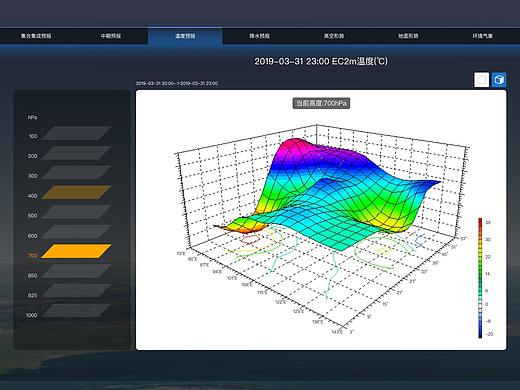Viewport: 520px width, 390px height.
Task: Select the 100 hPa level plane
Action: [76, 133]
